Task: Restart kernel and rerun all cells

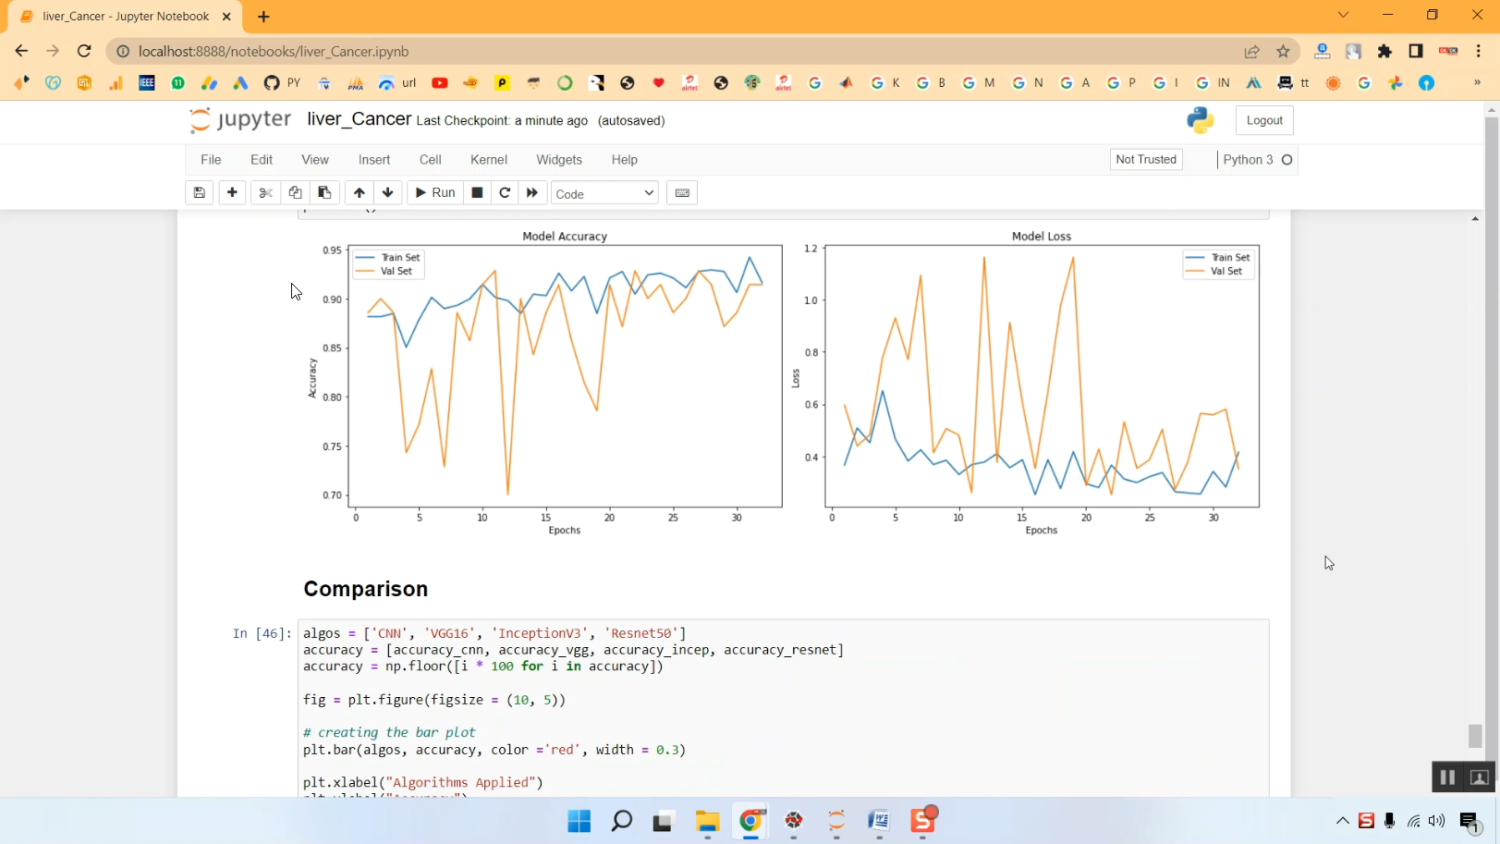Action: tap(532, 193)
